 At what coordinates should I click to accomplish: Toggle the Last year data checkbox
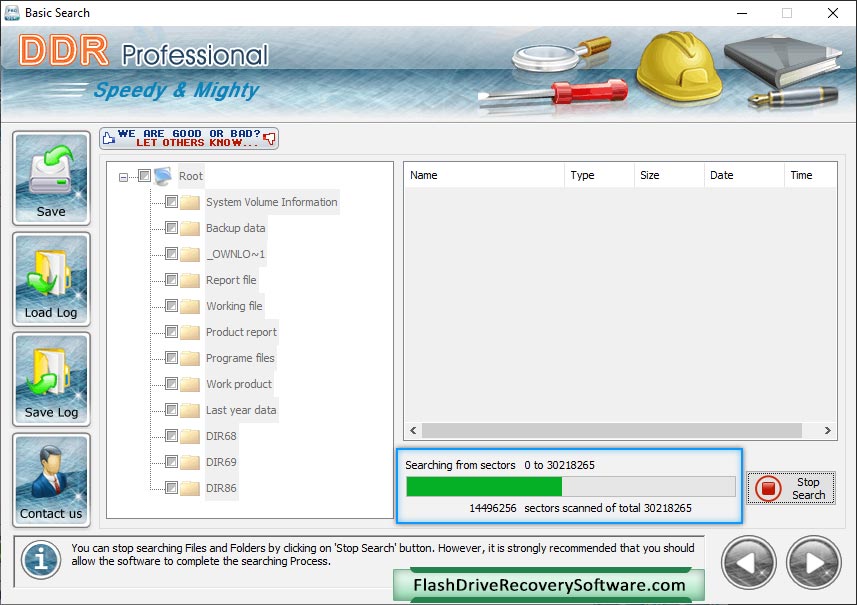pyautogui.click(x=171, y=410)
